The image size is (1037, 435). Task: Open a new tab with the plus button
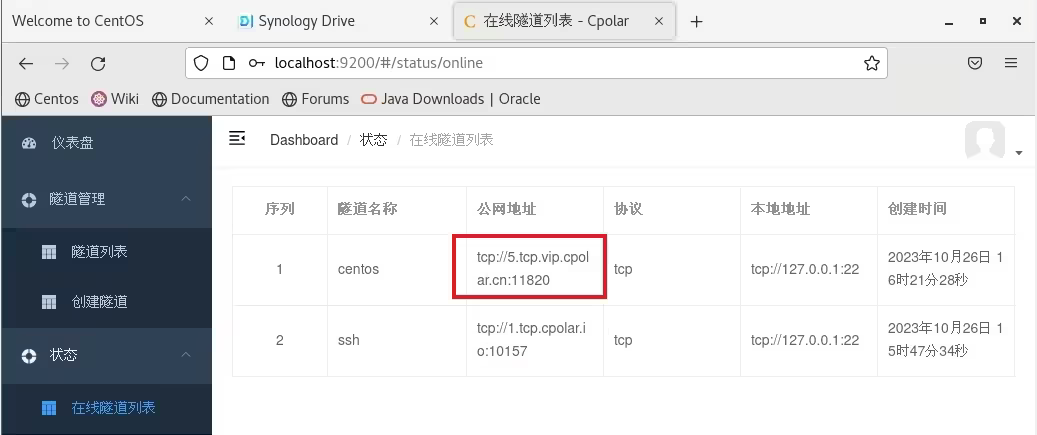(x=696, y=22)
